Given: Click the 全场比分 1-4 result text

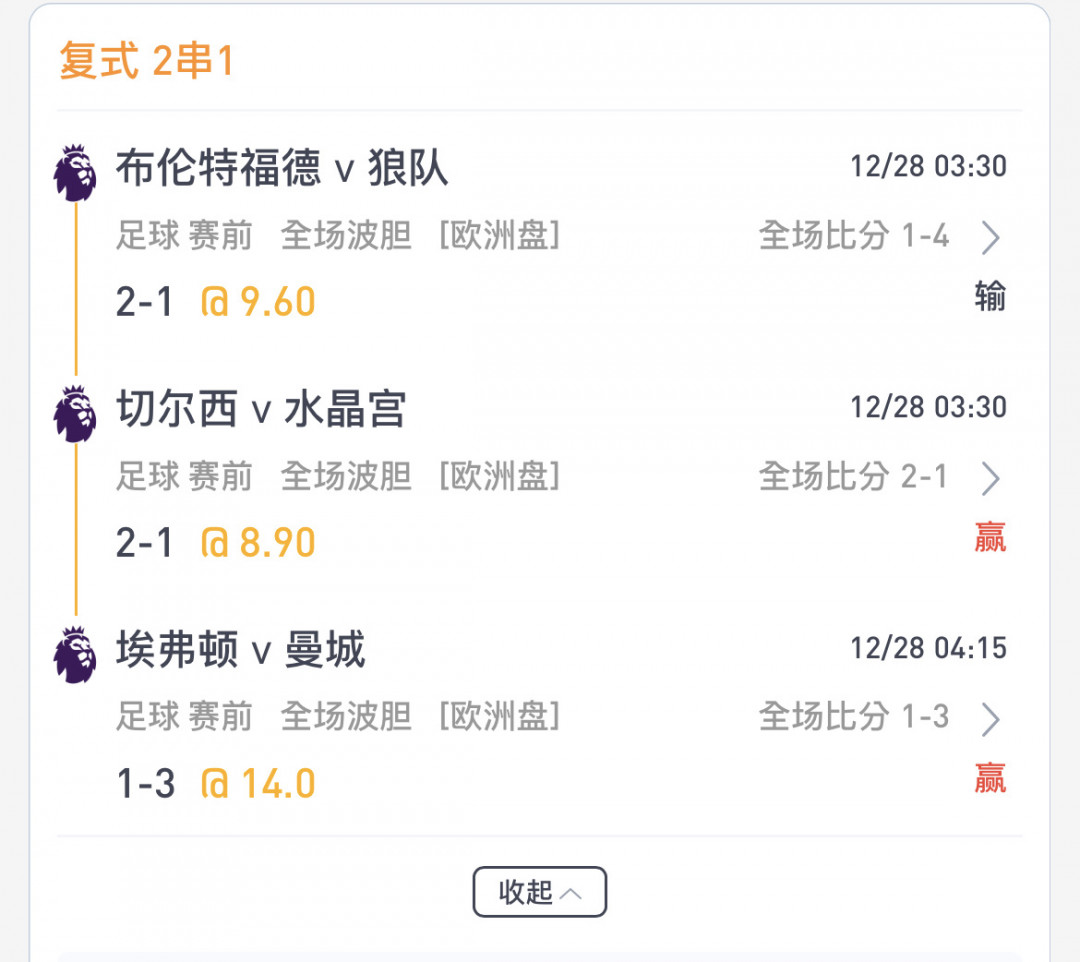Looking at the screenshot, I should pyautogui.click(x=854, y=237).
